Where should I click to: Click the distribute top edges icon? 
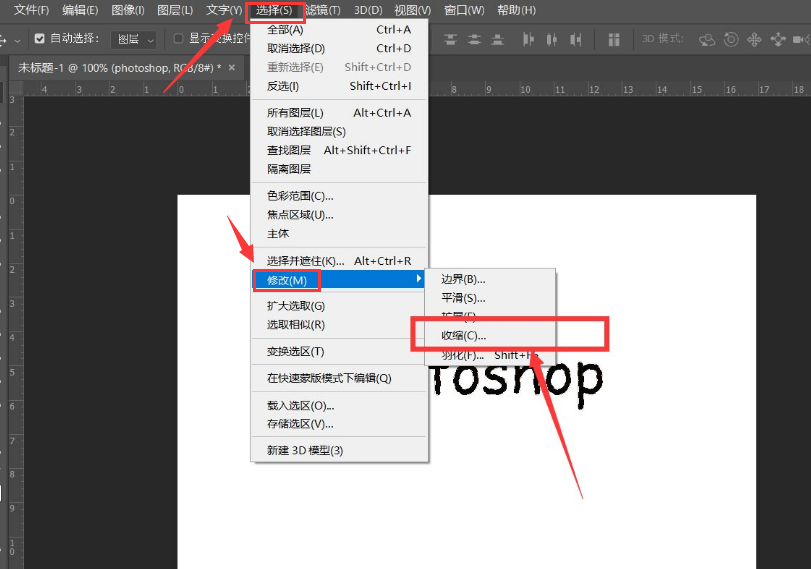tap(450, 39)
